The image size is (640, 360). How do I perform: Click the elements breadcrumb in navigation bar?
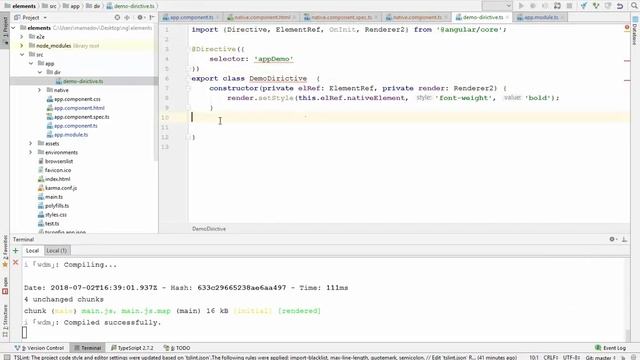20,6
